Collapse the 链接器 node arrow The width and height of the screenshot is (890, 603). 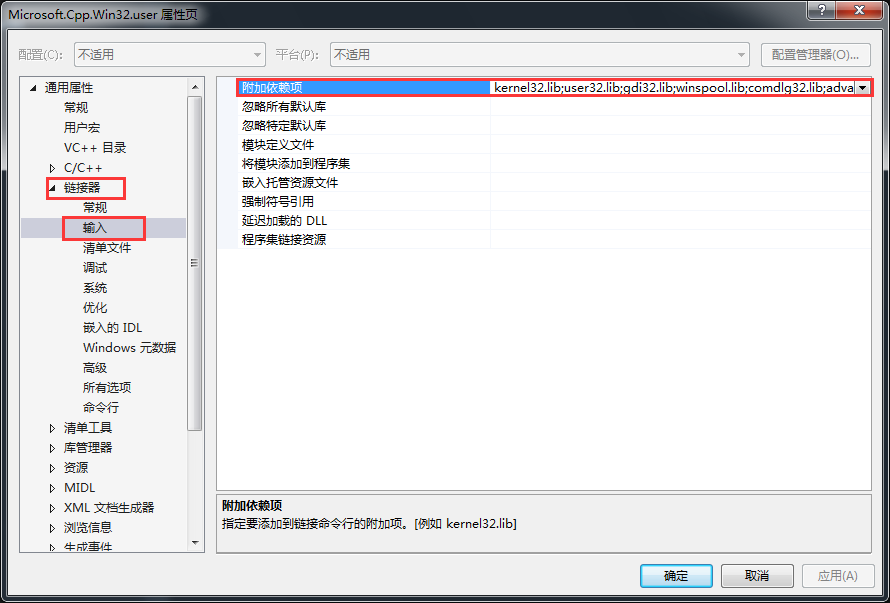tap(53, 188)
